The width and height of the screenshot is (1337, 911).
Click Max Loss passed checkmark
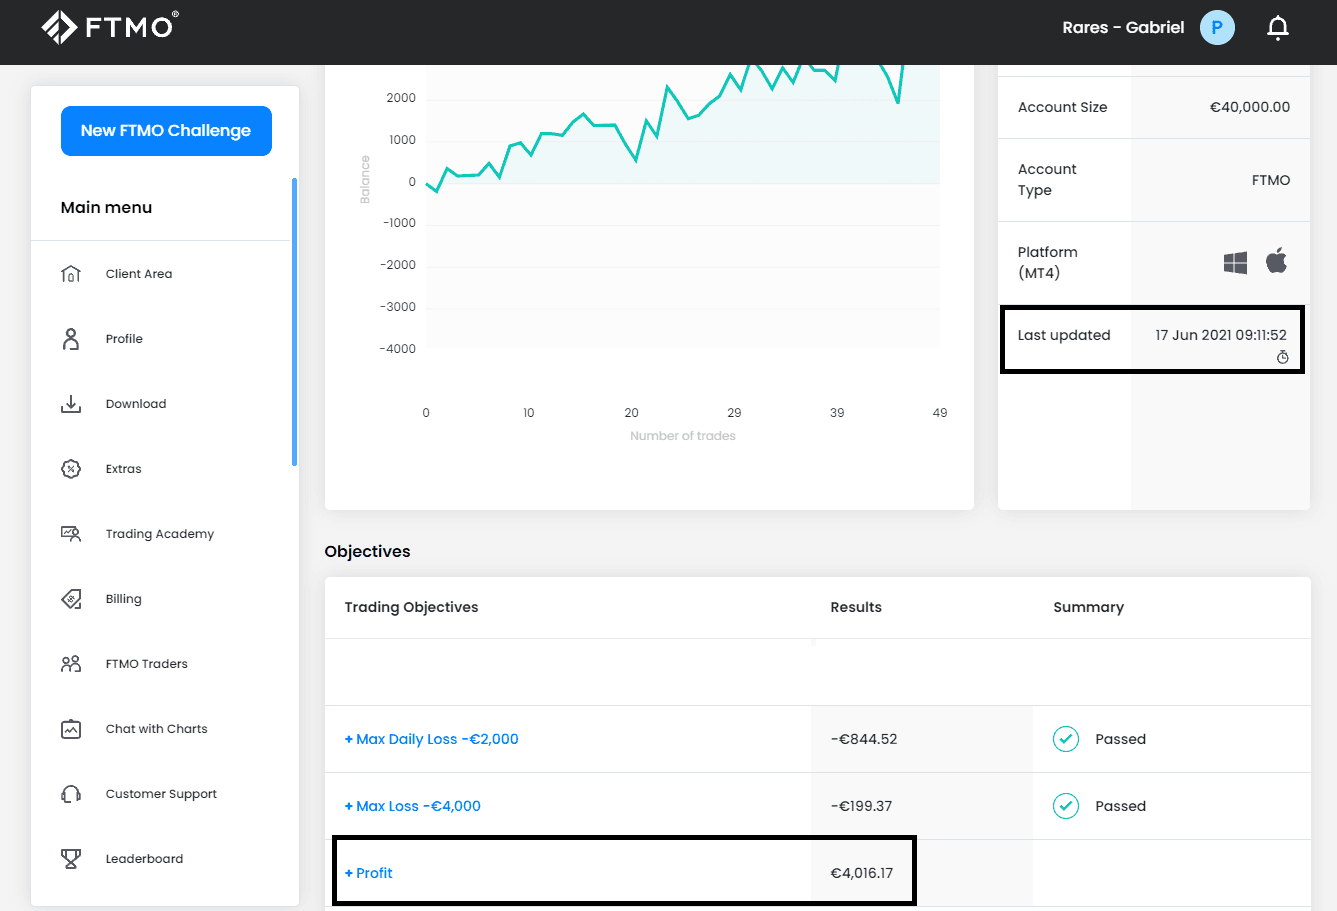(x=1066, y=806)
